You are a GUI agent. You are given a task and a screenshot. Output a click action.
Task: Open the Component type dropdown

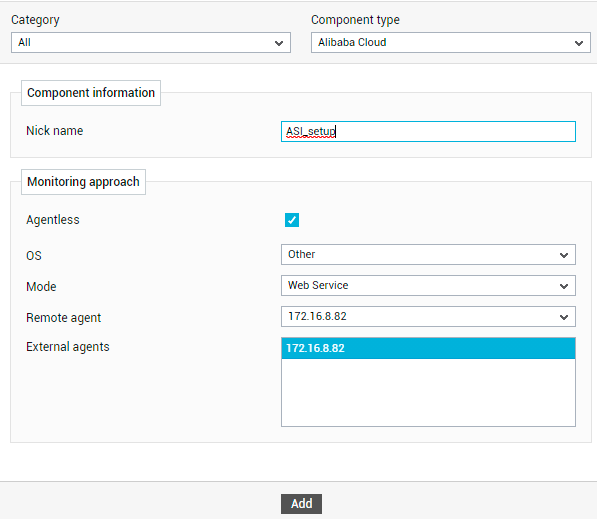(x=451, y=42)
